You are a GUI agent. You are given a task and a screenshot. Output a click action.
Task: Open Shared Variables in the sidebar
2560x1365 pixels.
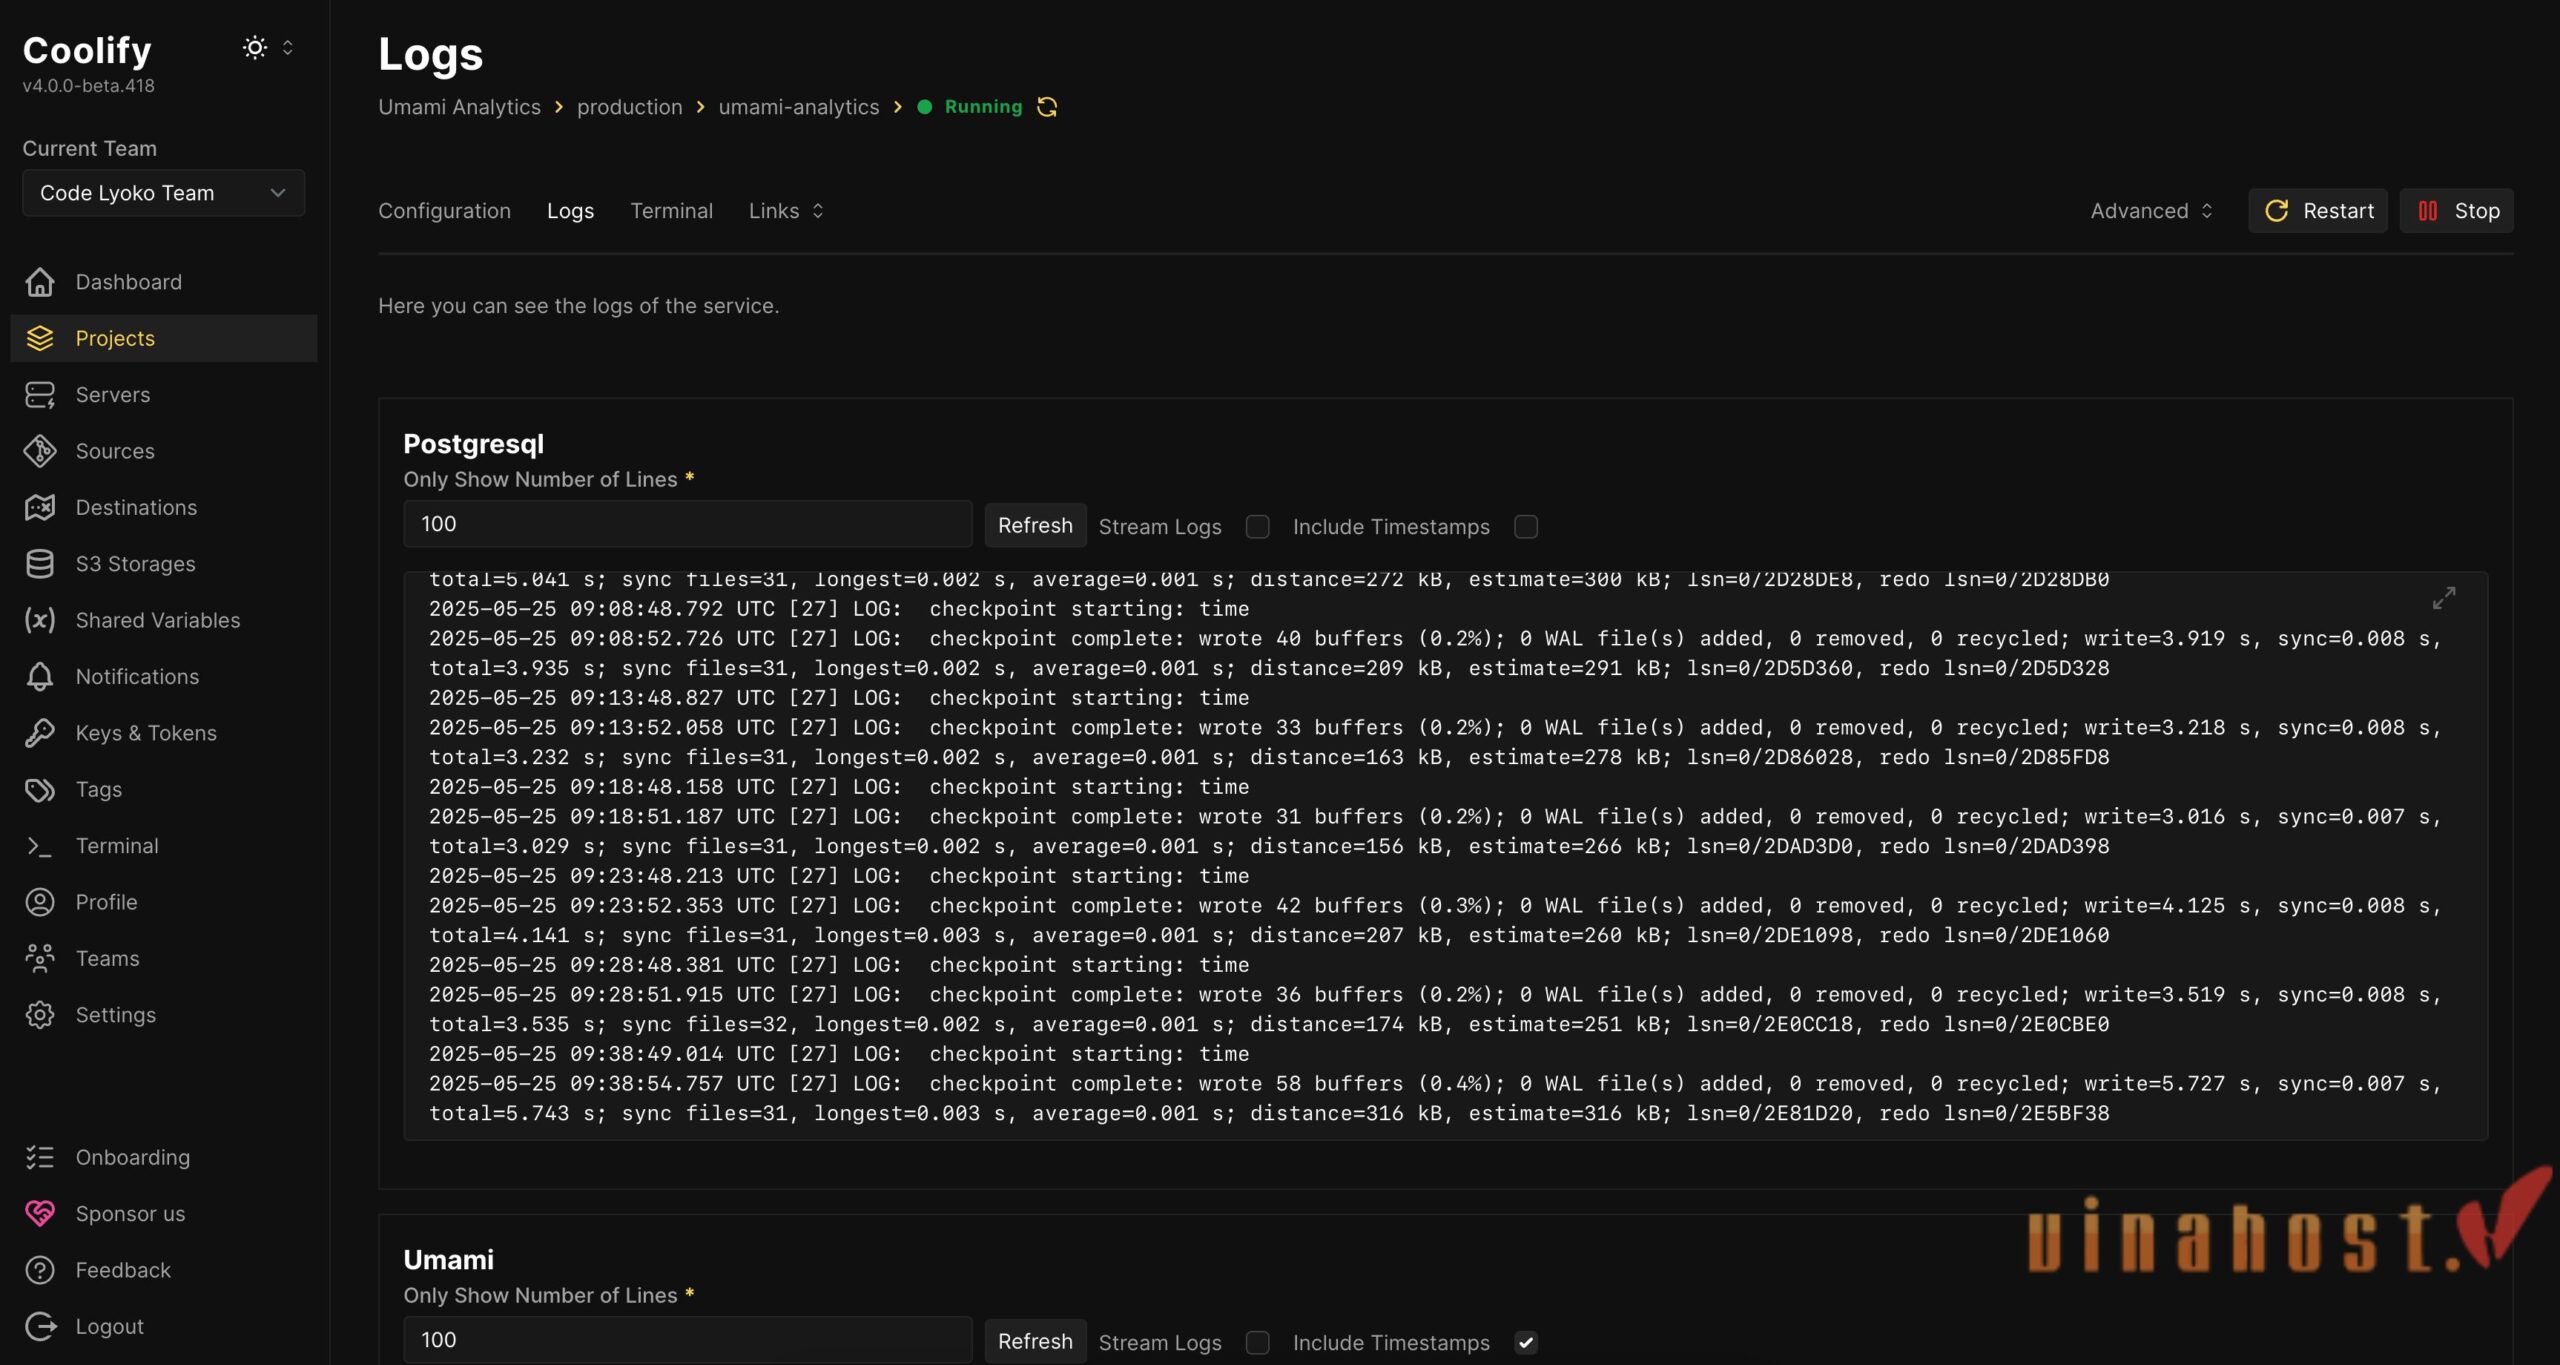pyautogui.click(x=163, y=620)
